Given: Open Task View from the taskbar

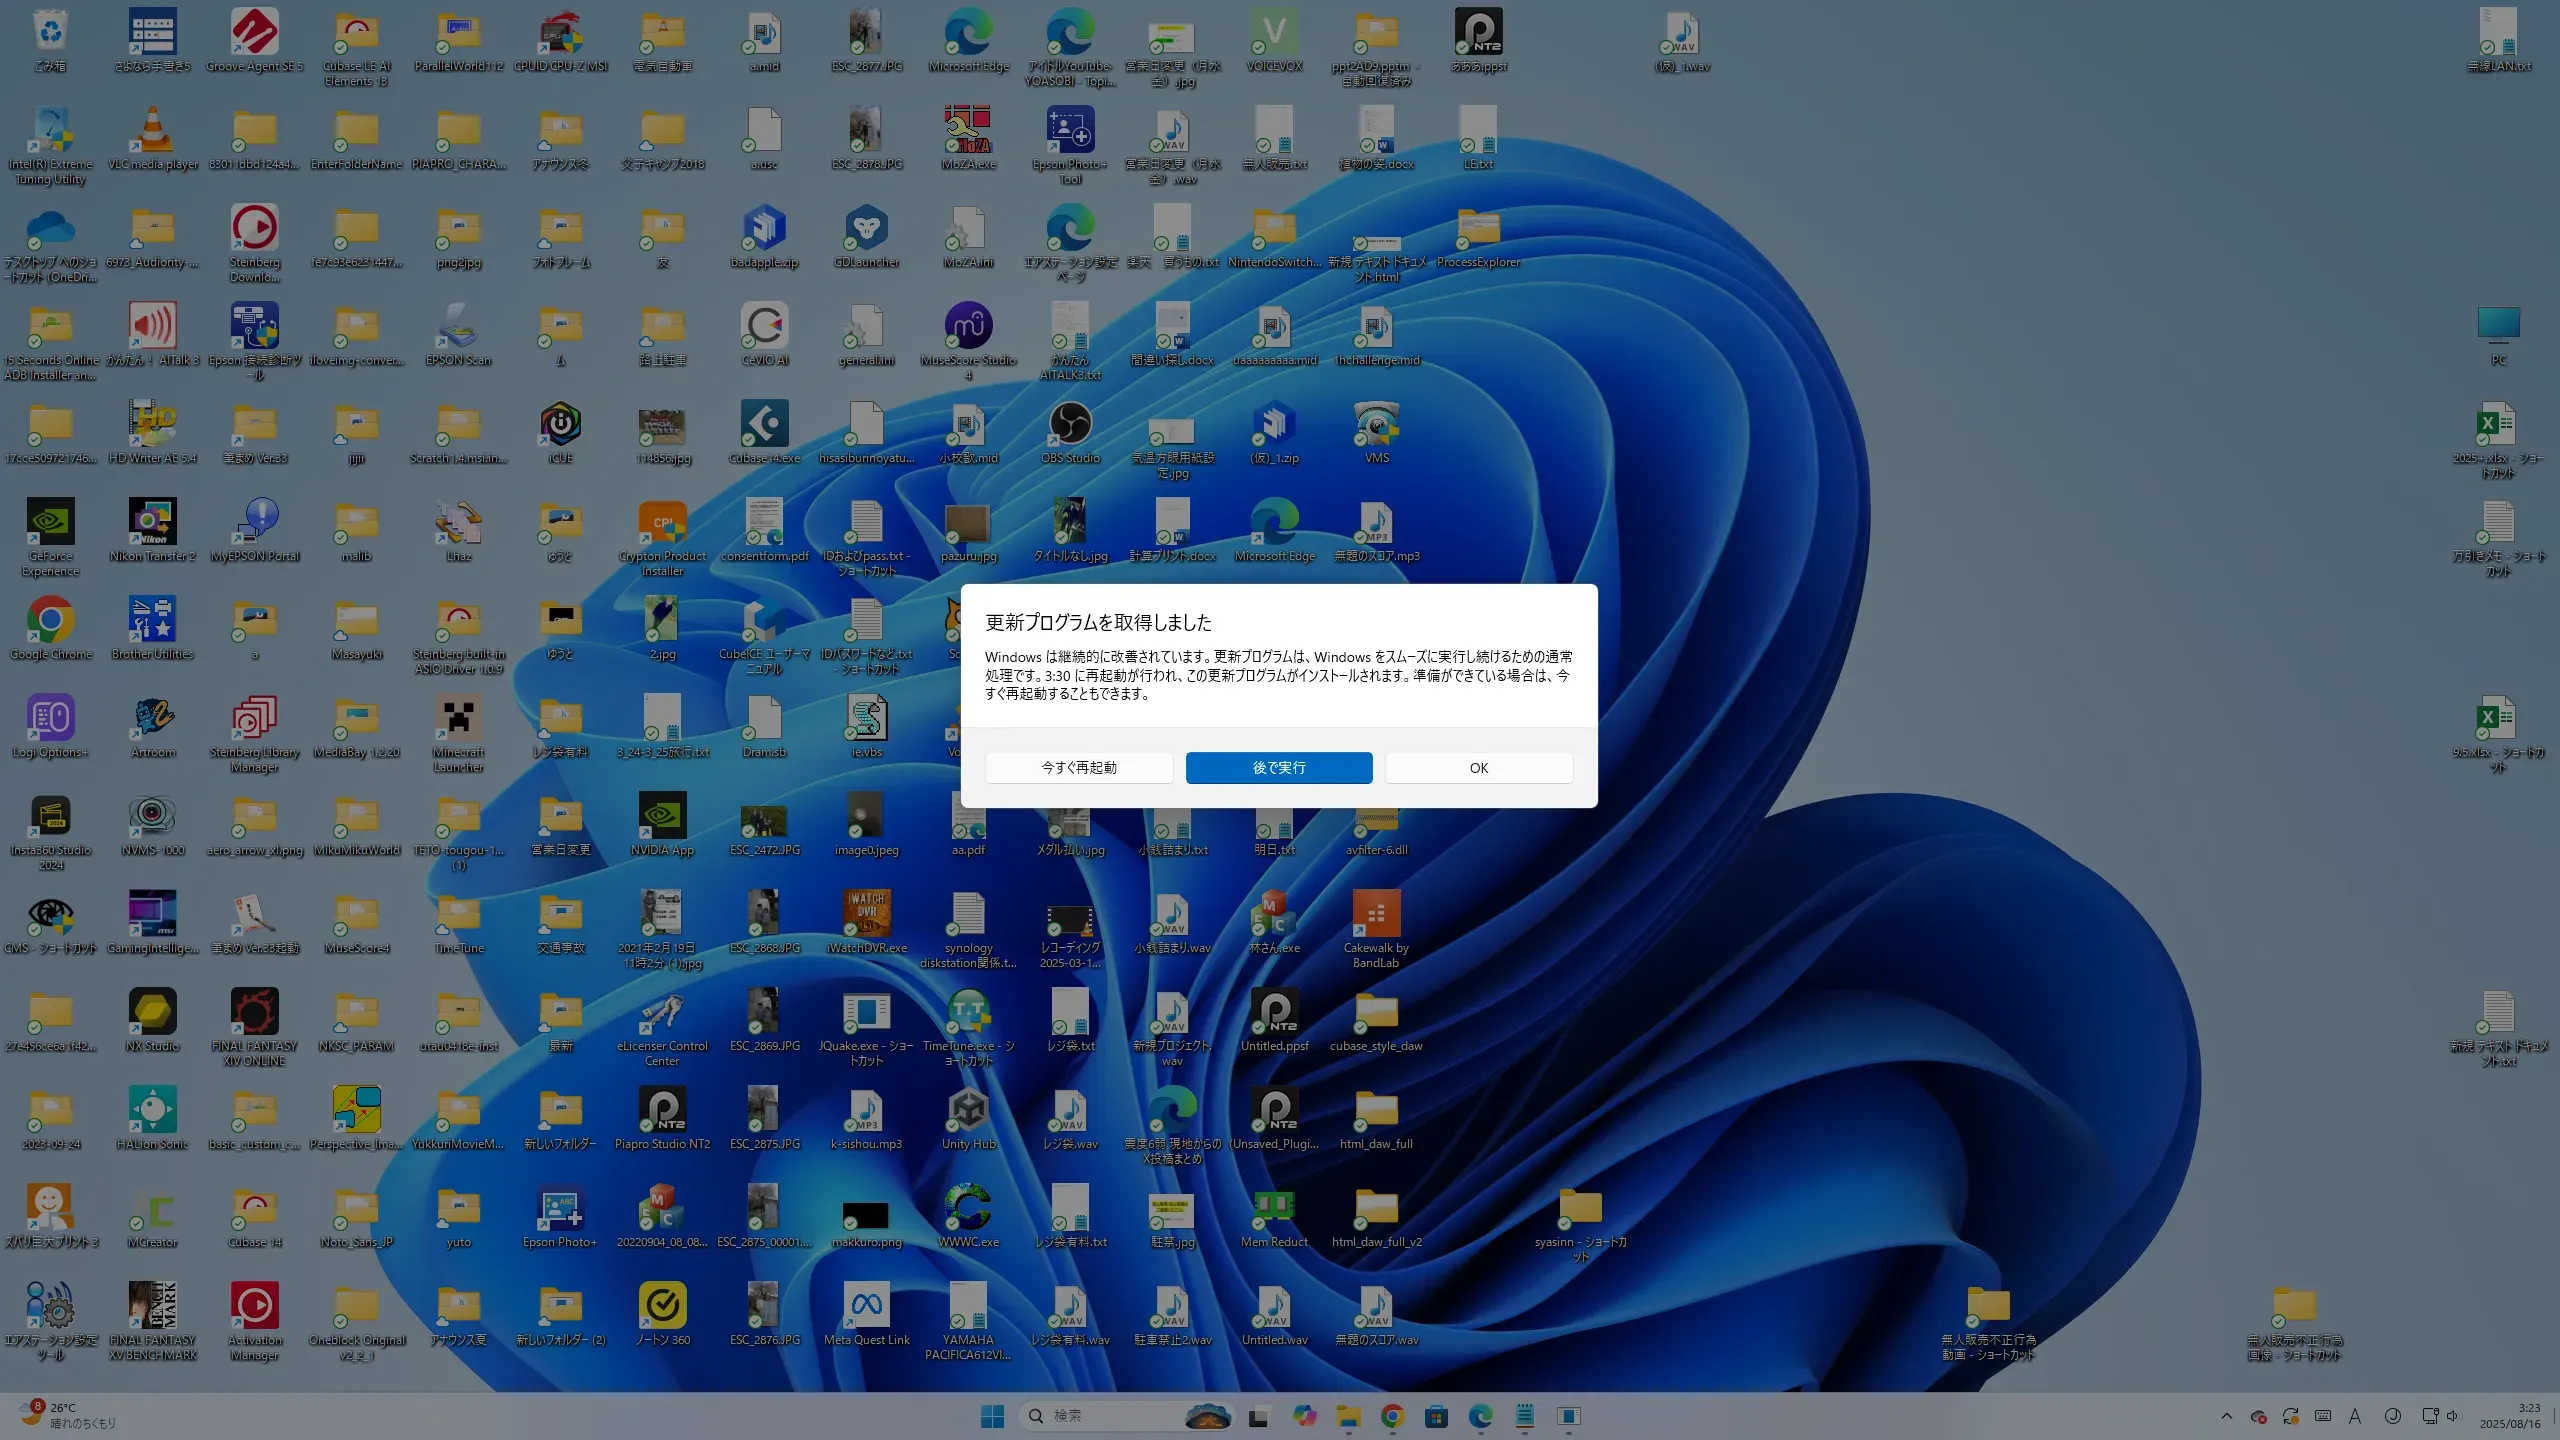Looking at the screenshot, I should point(1259,1416).
